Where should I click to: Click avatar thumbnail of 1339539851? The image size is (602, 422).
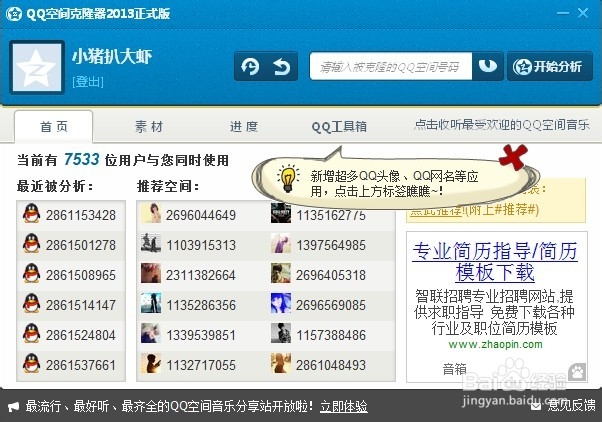pyautogui.click(x=151, y=333)
